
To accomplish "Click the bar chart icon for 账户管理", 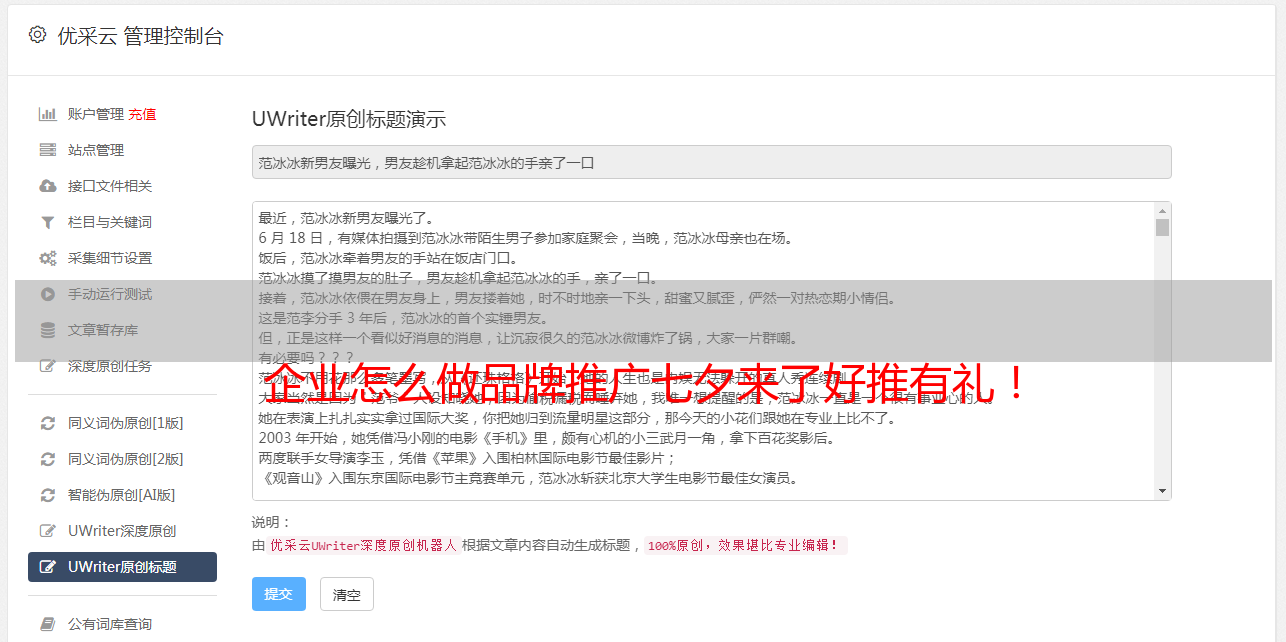I will click(47, 114).
